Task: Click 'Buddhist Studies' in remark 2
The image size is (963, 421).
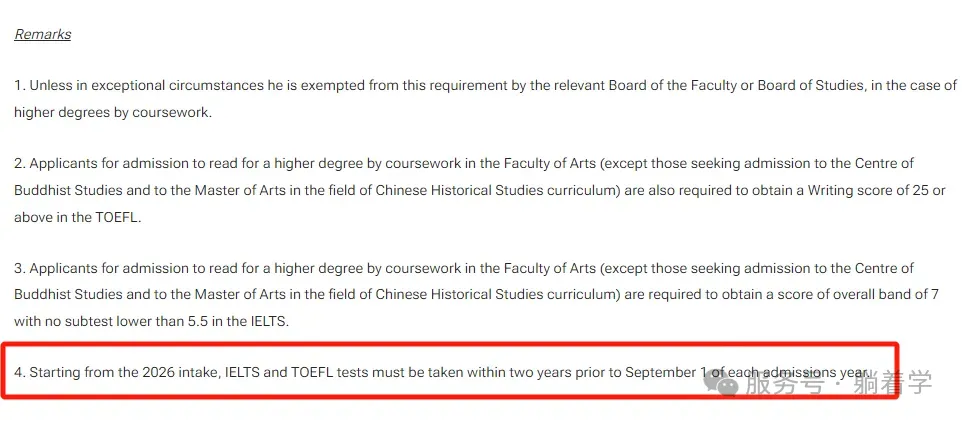Action: [x=68, y=191]
